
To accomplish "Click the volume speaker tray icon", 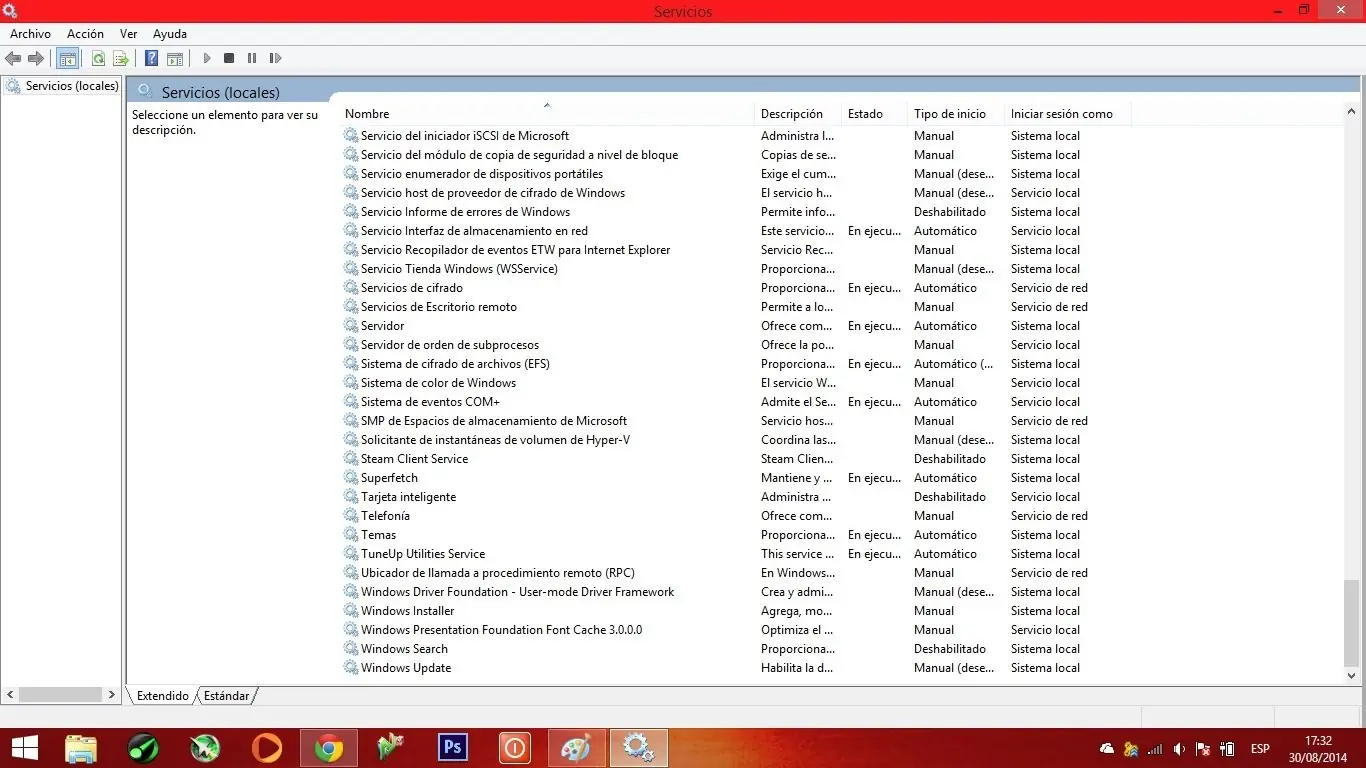I will click(1179, 749).
